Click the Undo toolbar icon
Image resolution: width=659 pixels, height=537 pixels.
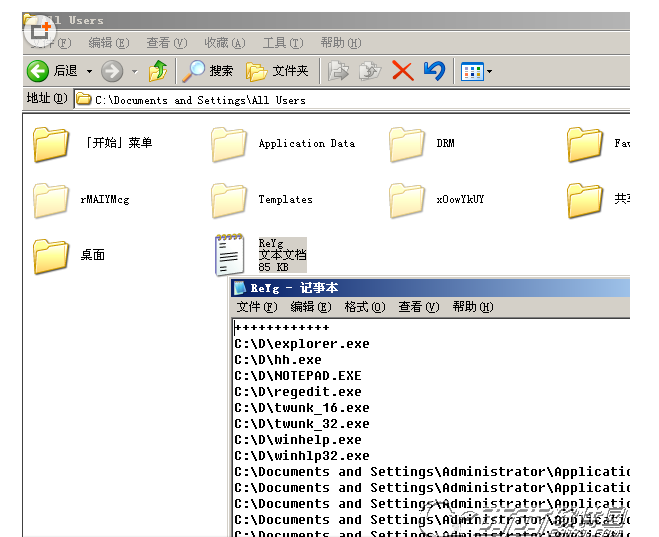pyautogui.click(x=433, y=71)
